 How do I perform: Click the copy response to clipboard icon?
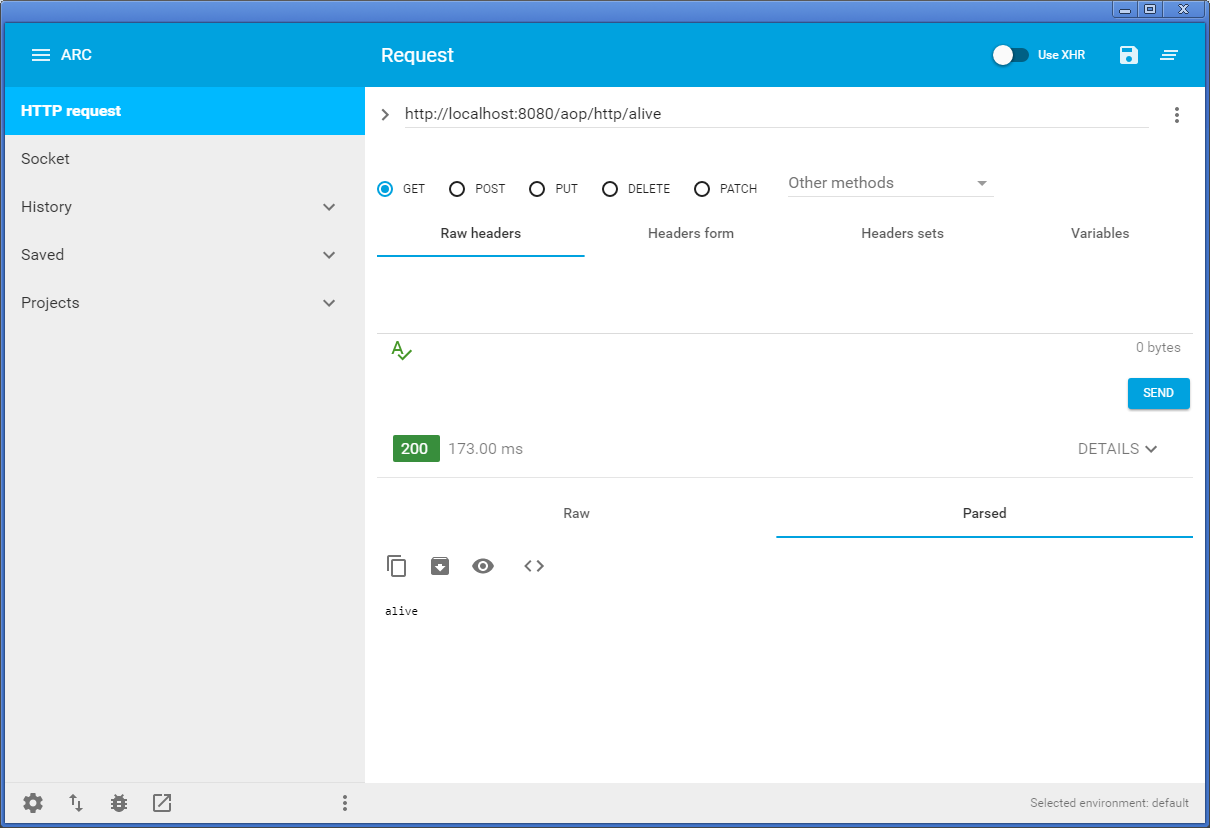tap(397, 566)
